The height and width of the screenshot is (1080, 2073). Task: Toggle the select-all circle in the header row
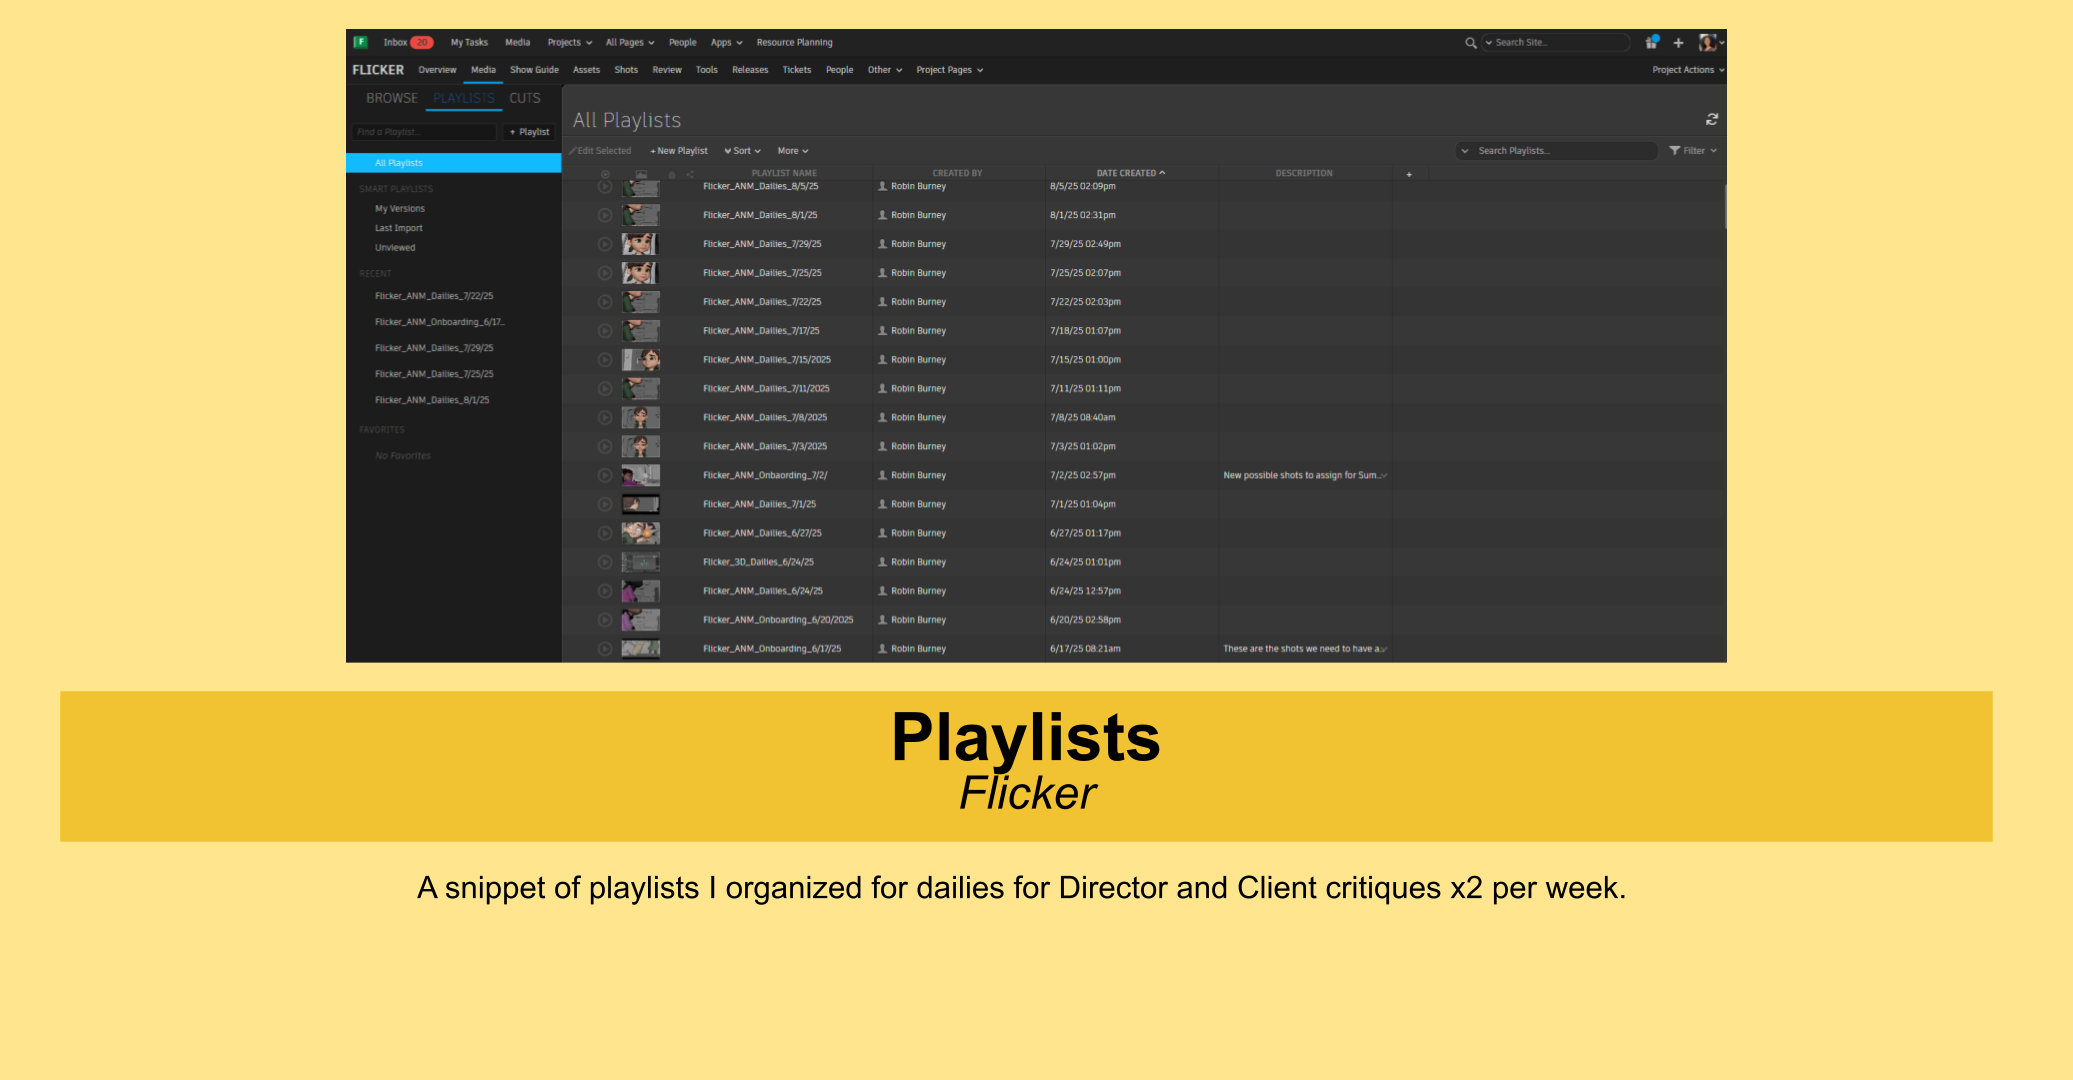pos(605,173)
